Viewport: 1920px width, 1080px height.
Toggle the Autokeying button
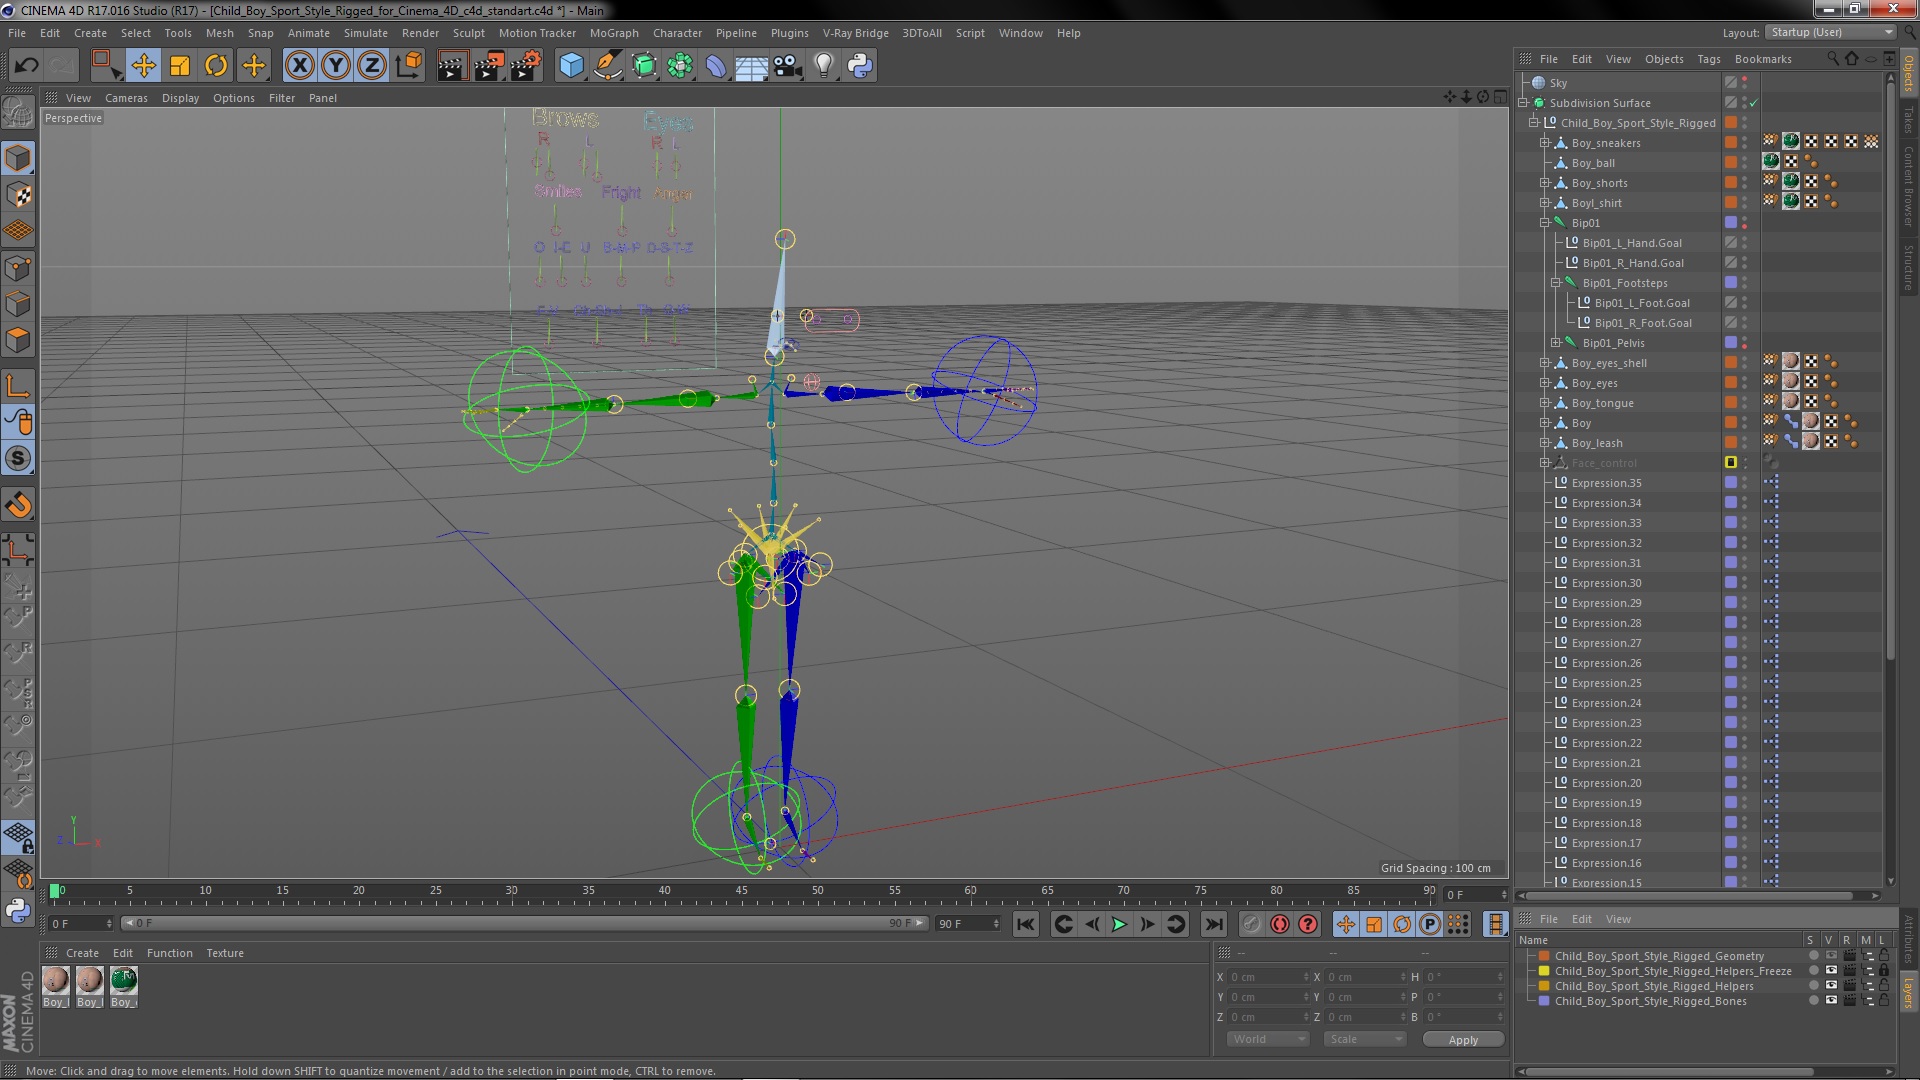point(1279,925)
